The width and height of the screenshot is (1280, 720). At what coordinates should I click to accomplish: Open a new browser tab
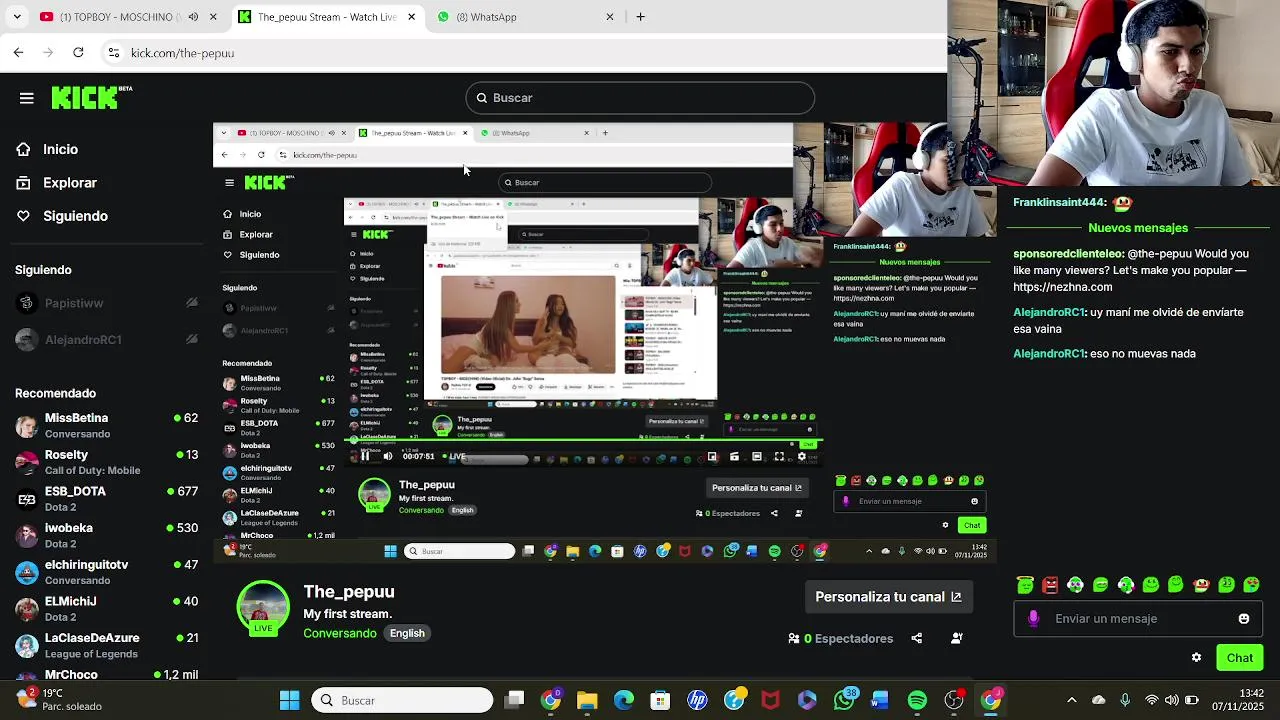click(x=640, y=17)
